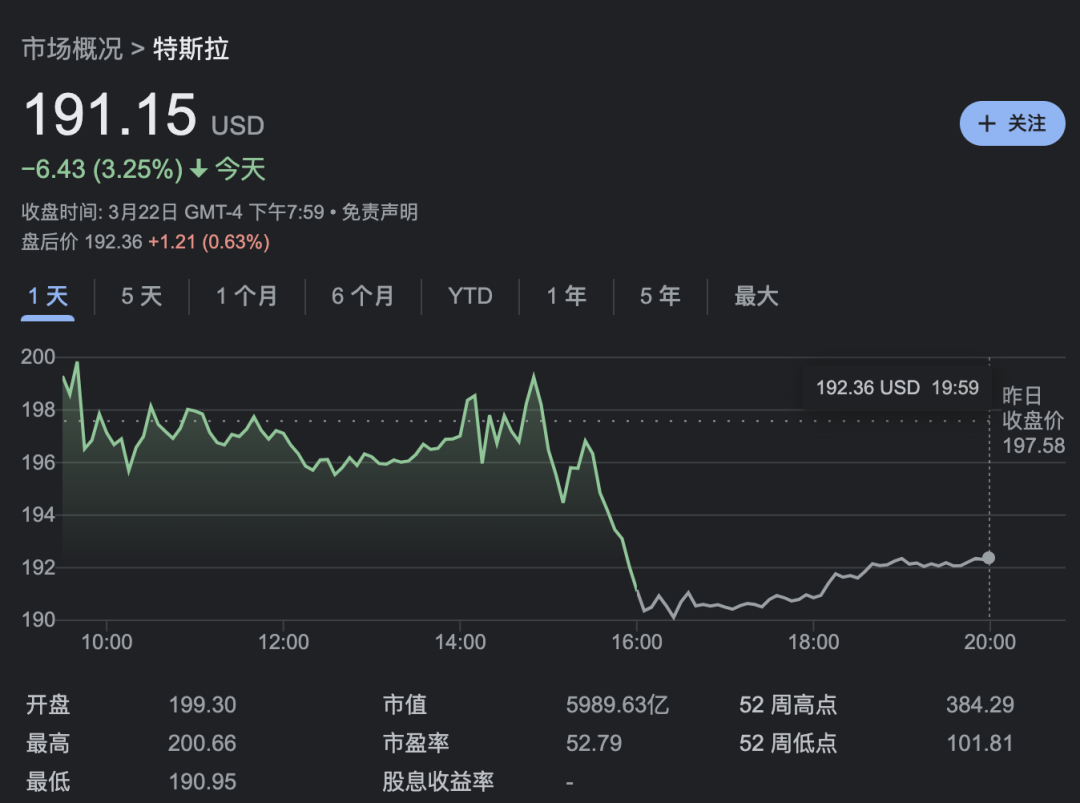Click the 股息收益率 label
The image size is (1080, 803).
438,782
